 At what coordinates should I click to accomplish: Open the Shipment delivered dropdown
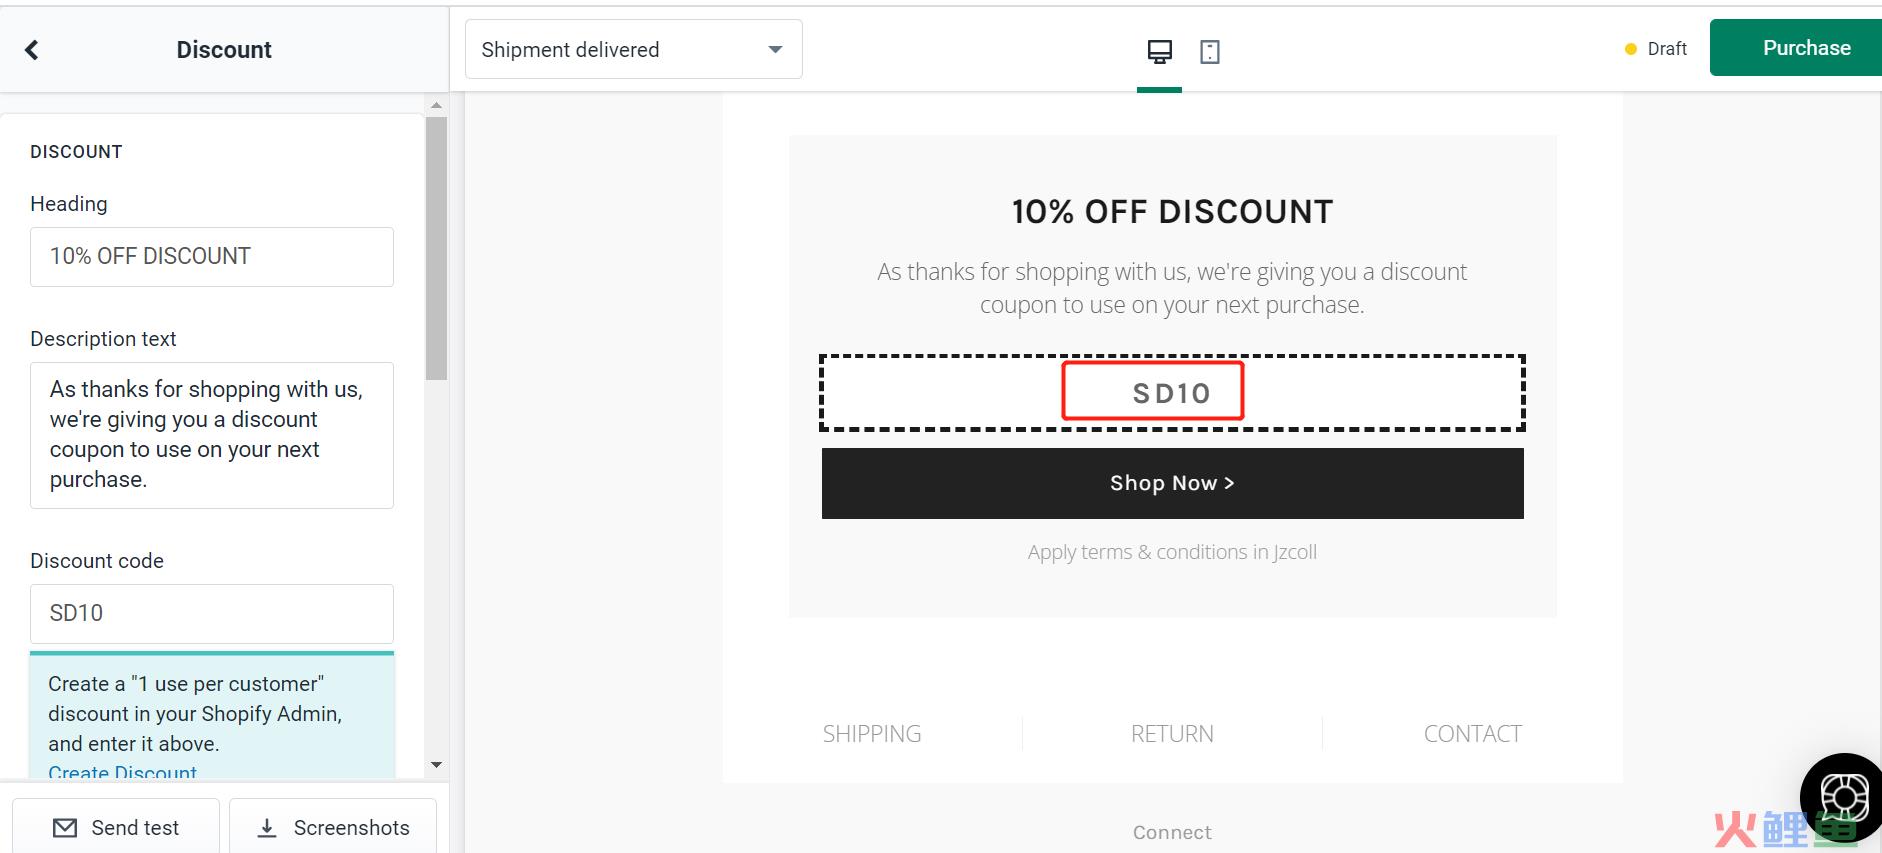633,49
